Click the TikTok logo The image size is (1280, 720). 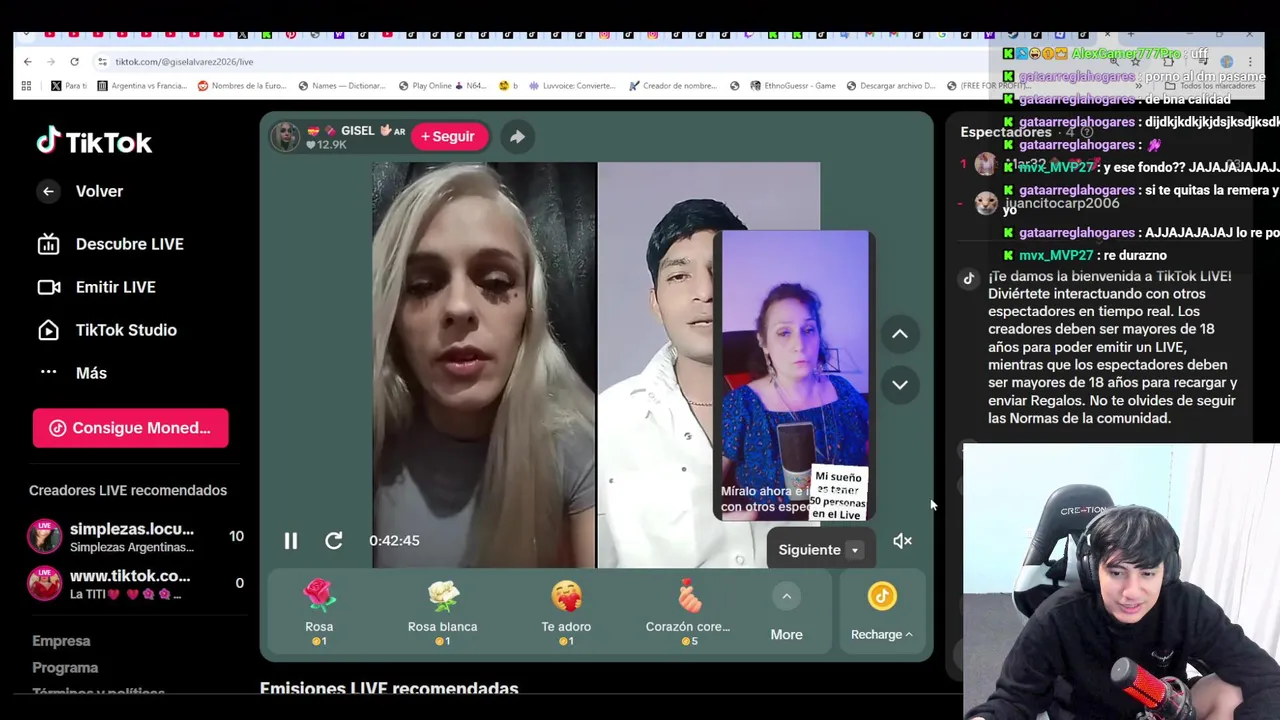(94, 142)
